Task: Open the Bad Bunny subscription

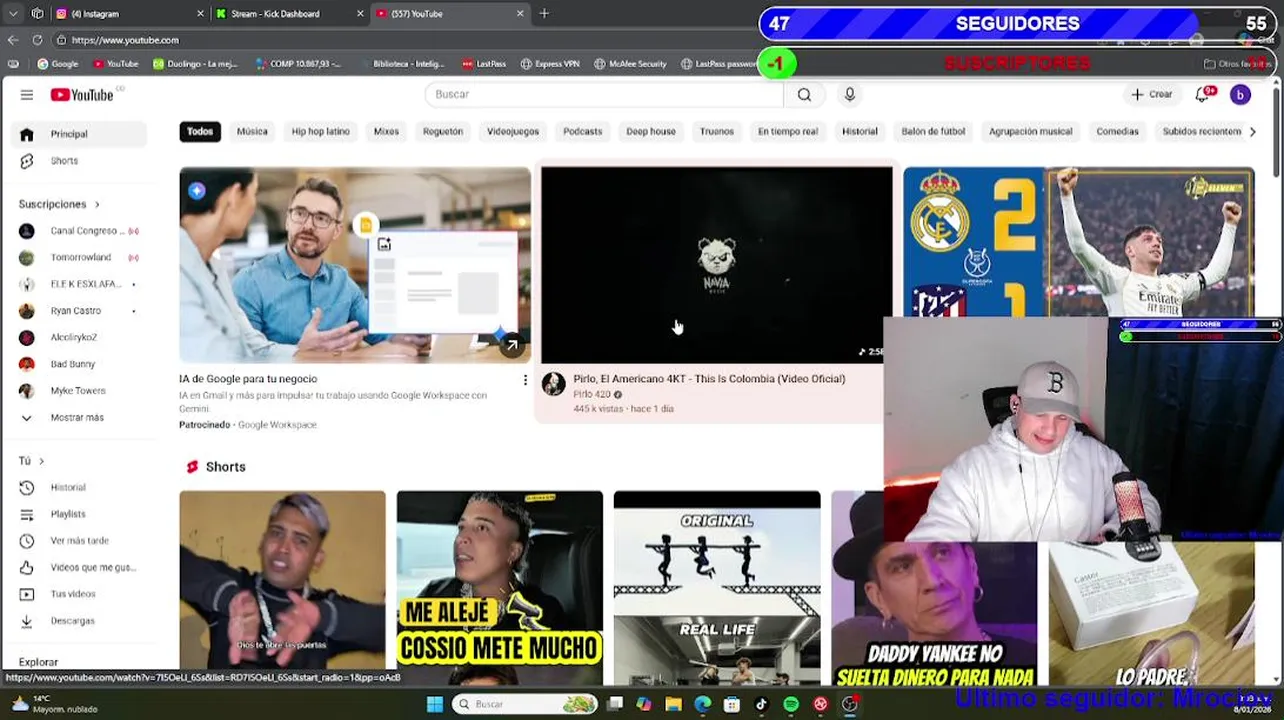Action: tap(80, 364)
